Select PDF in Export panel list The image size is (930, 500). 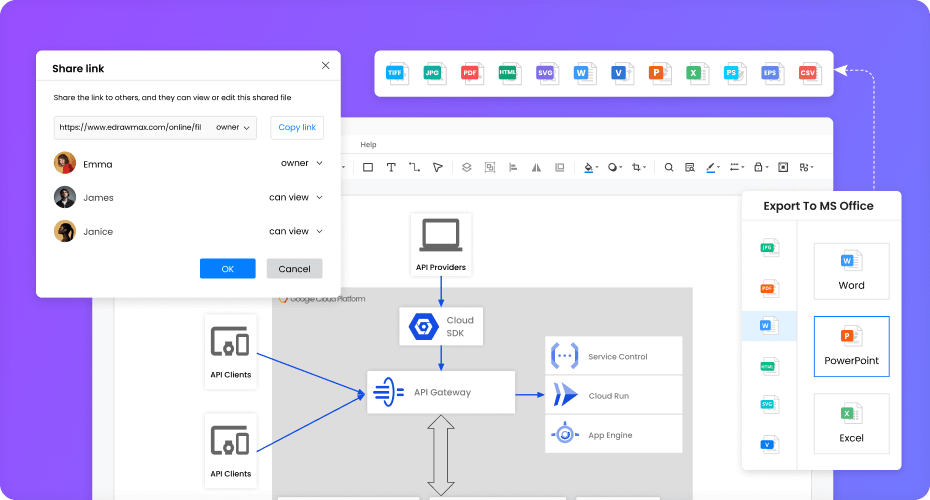(x=769, y=288)
